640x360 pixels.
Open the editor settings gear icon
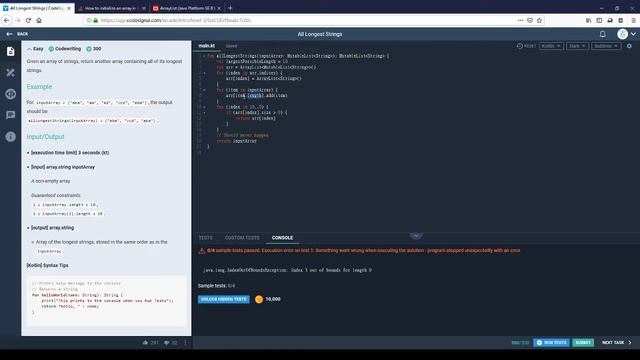[x=629, y=46]
